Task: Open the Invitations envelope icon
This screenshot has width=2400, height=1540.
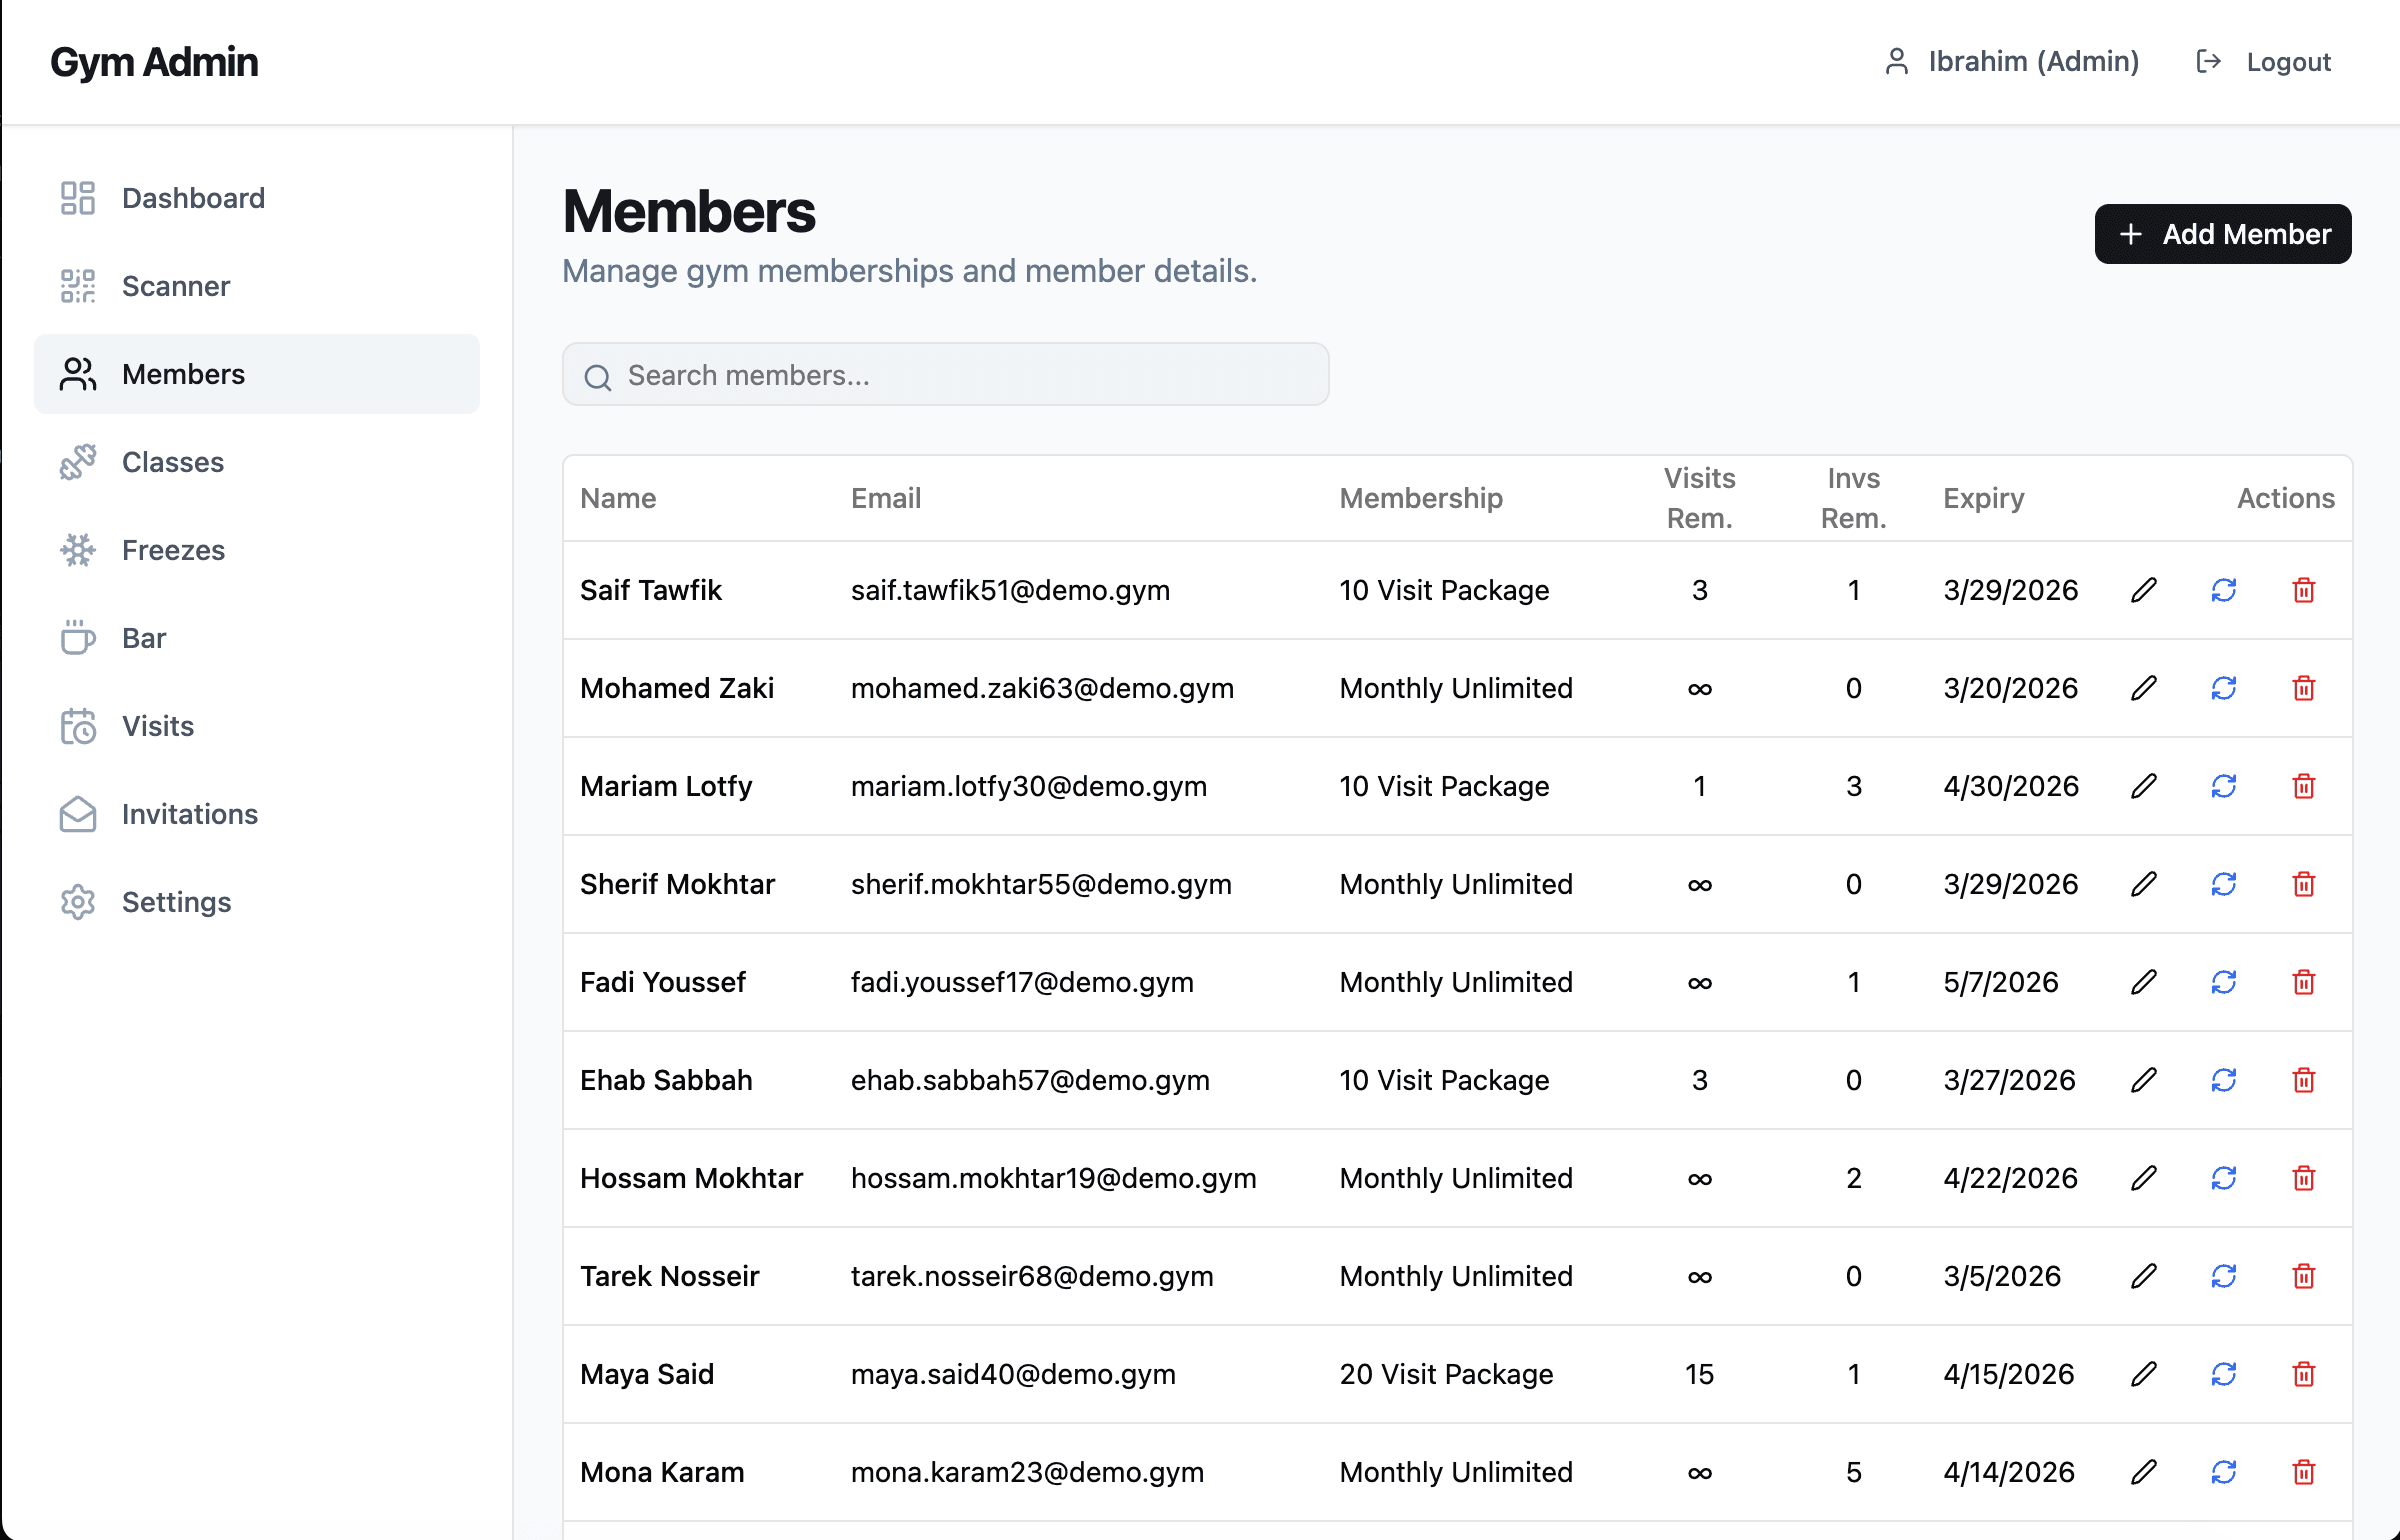Action: tap(78, 814)
